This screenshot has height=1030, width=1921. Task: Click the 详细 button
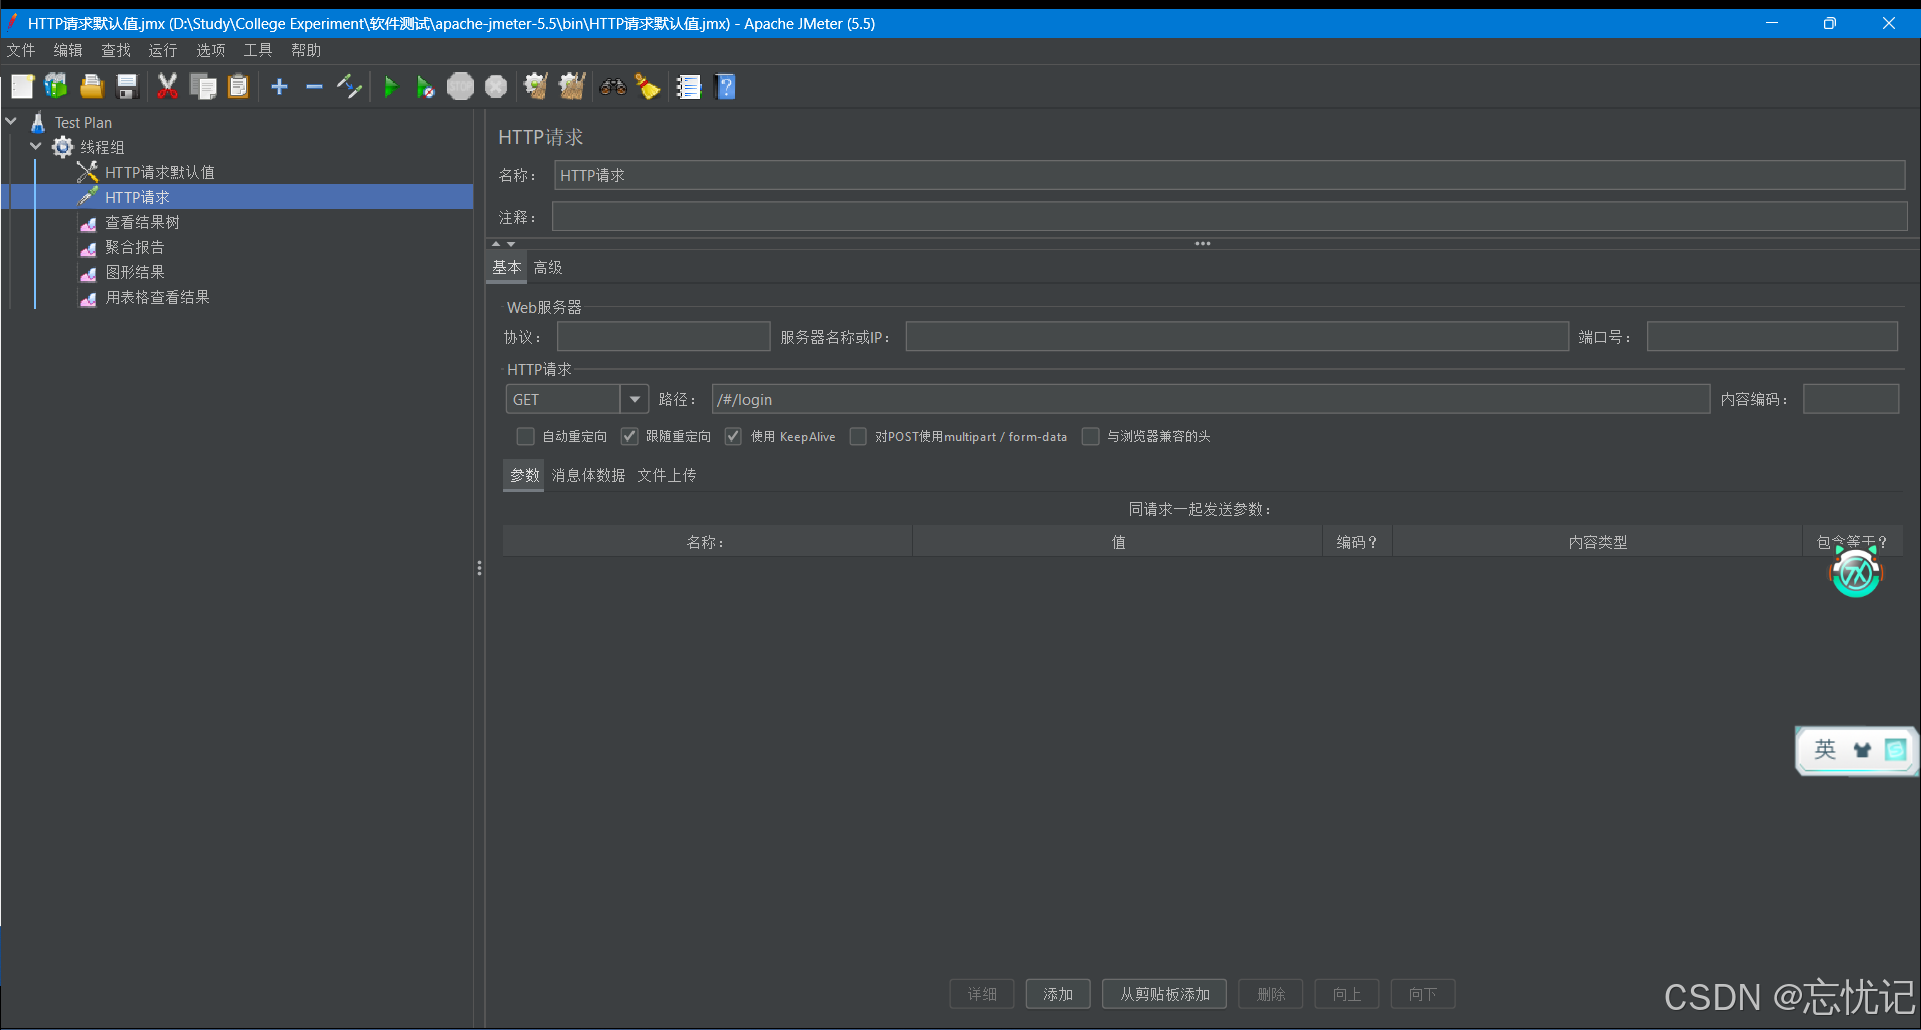pos(982,994)
